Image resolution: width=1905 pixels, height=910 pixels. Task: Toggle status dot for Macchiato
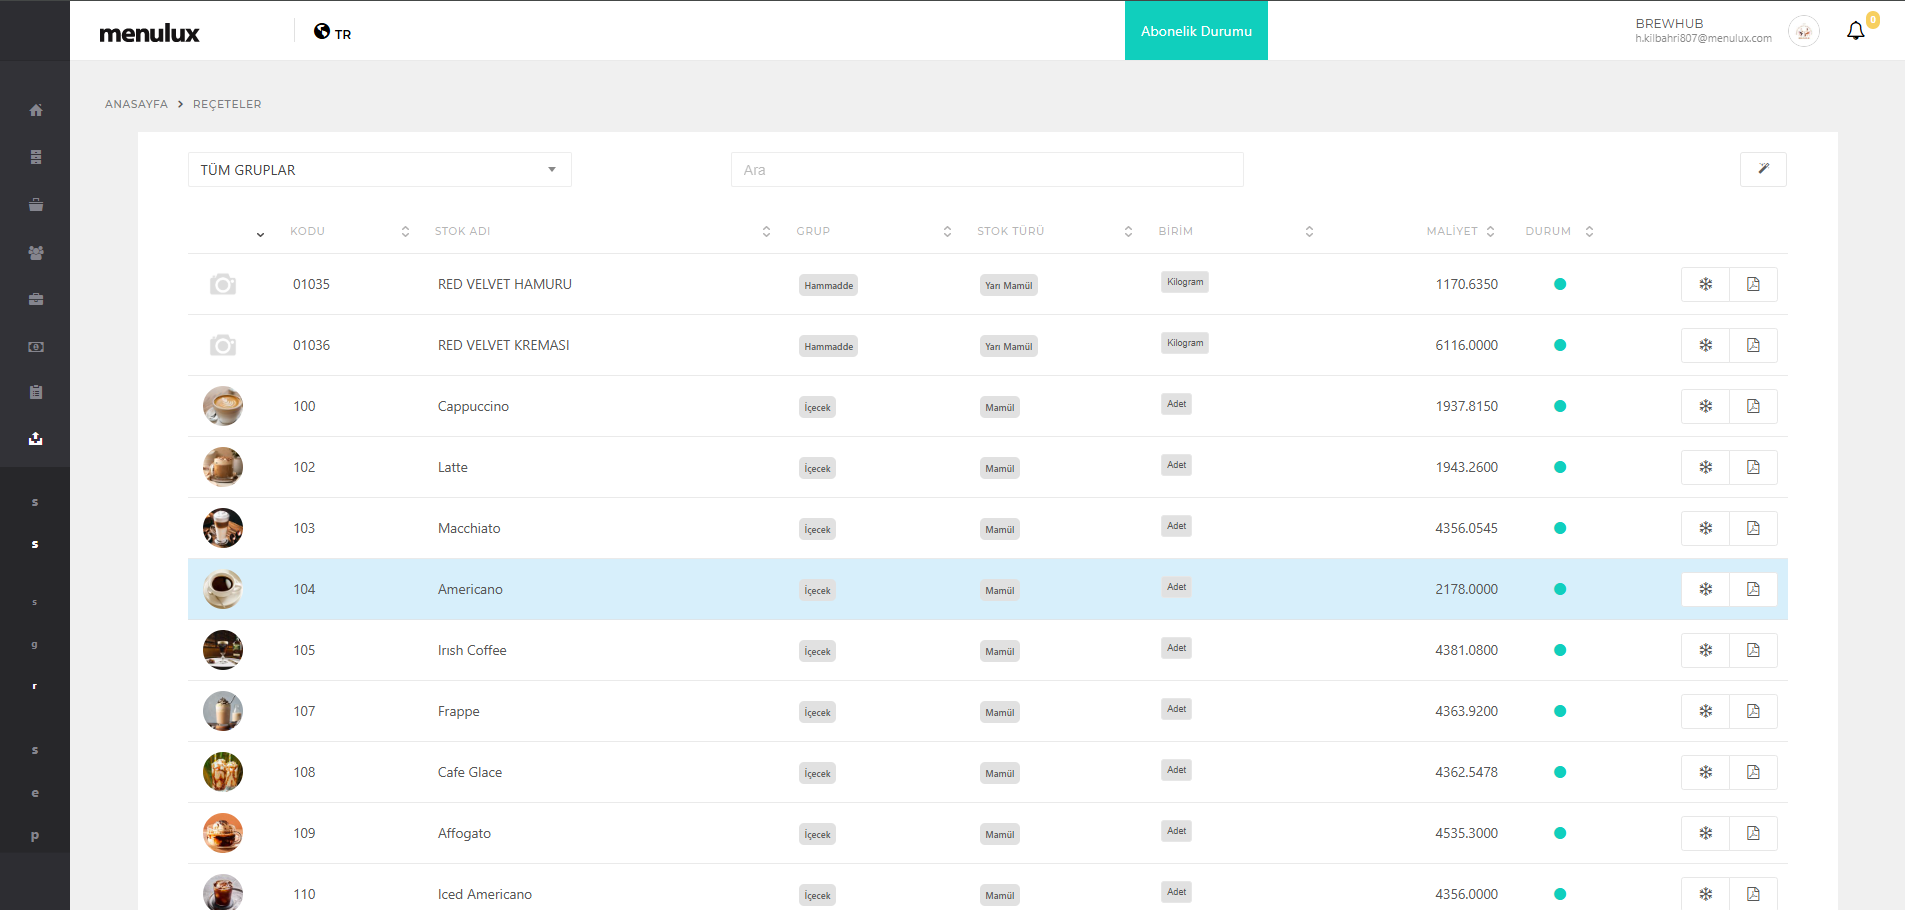(1559, 528)
